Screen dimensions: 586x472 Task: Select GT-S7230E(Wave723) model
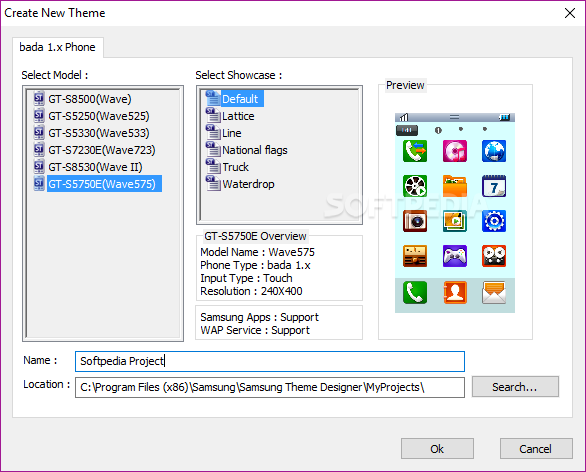pyautogui.click(x=102, y=150)
